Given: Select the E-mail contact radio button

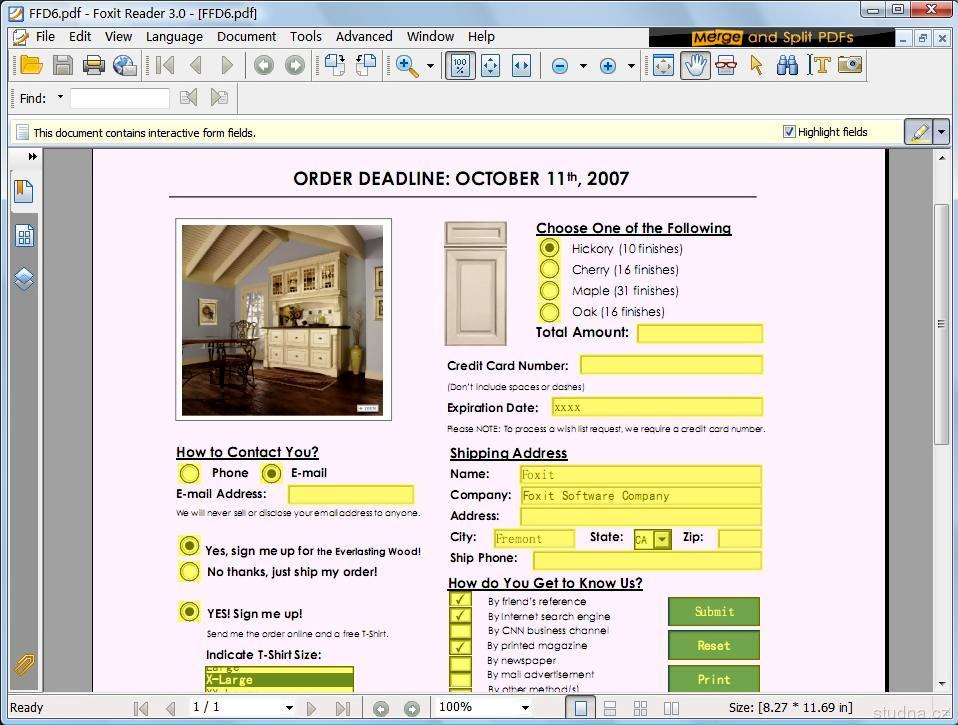Looking at the screenshot, I should [x=271, y=473].
